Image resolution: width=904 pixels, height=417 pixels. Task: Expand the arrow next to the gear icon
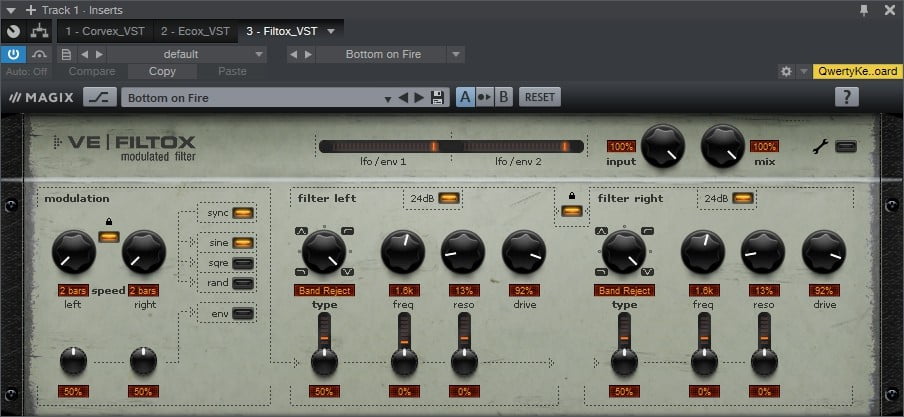click(803, 72)
